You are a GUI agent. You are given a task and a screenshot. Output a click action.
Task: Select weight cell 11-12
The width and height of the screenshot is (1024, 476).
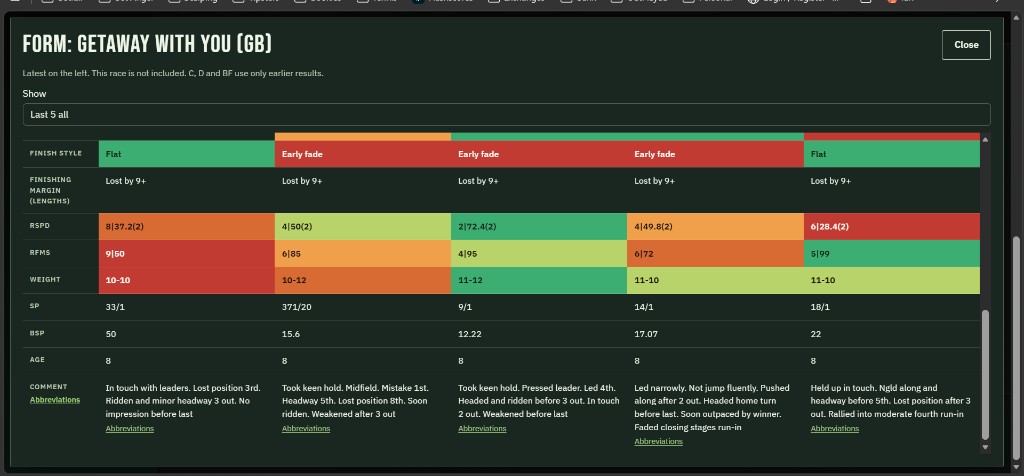click(539, 280)
